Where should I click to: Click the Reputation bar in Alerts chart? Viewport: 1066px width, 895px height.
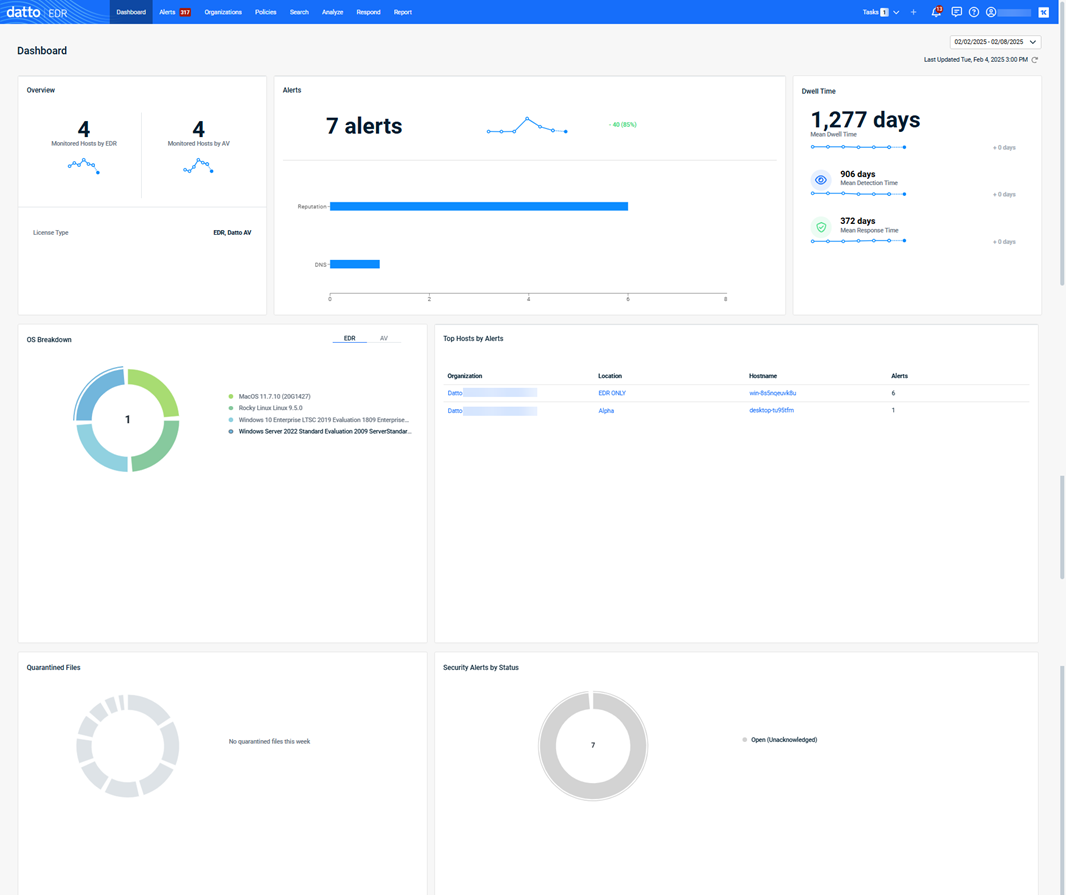click(478, 207)
